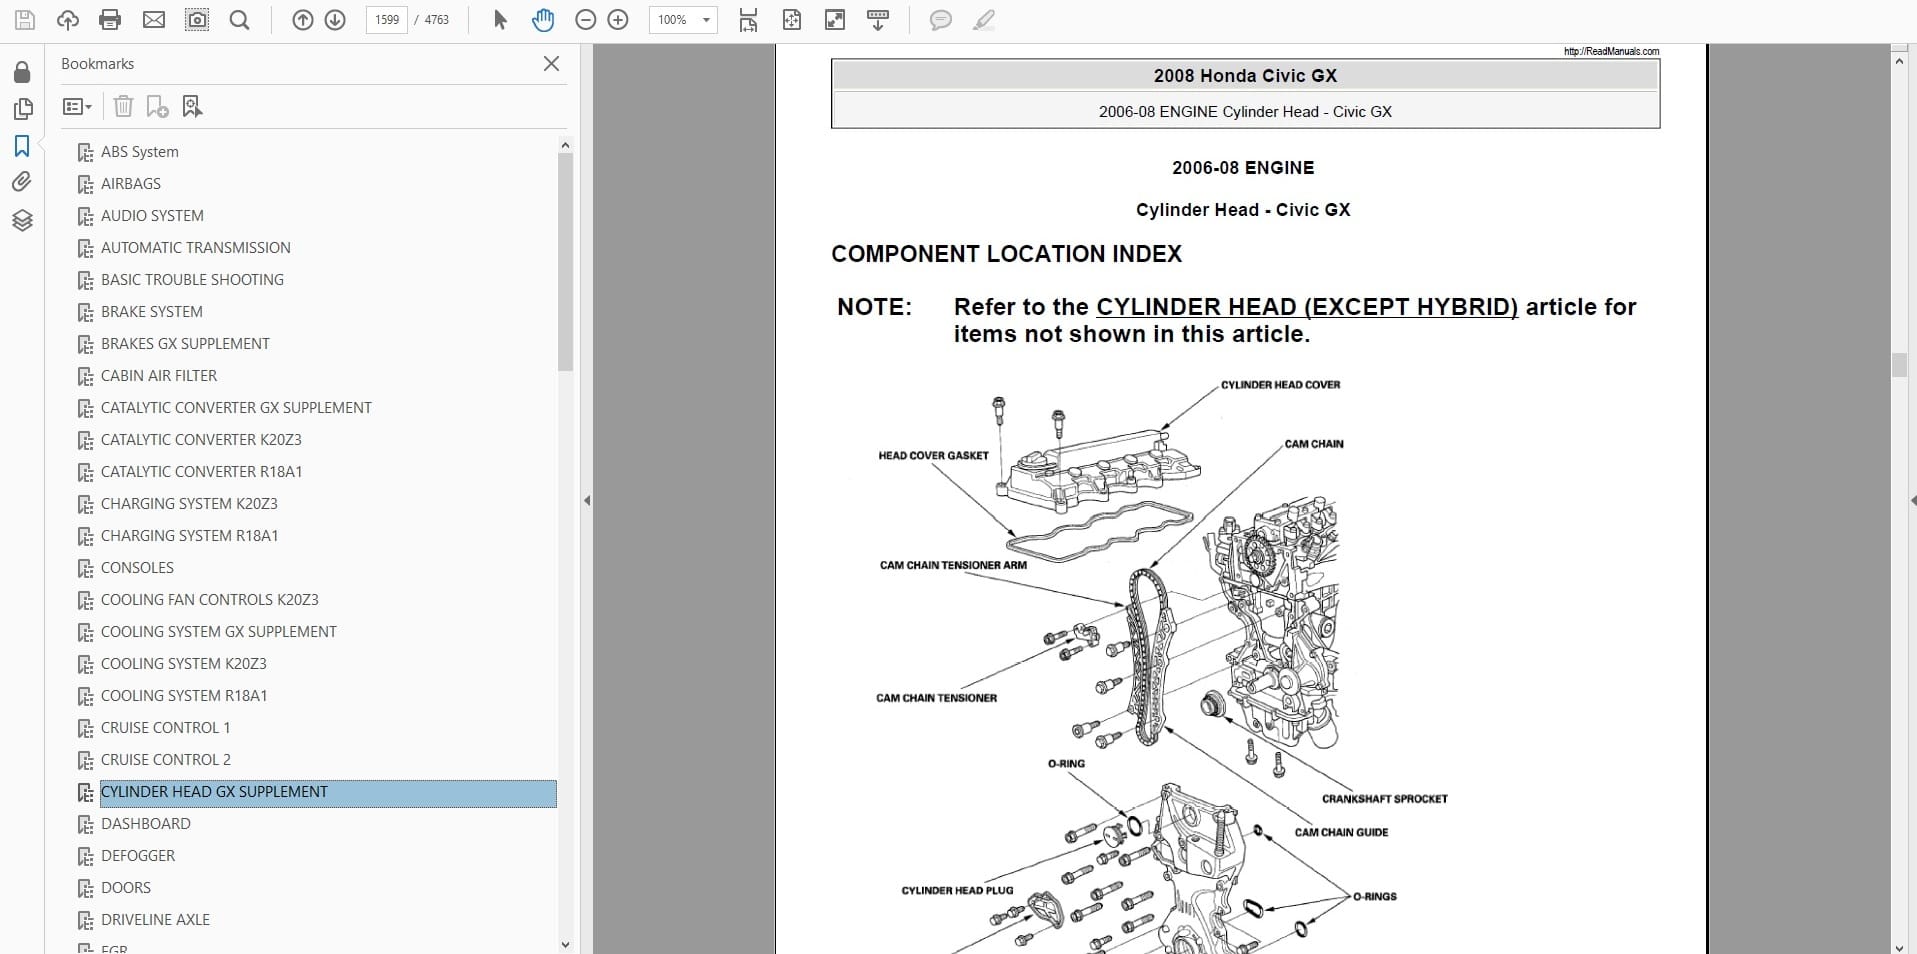Image resolution: width=1917 pixels, height=954 pixels.
Task: Activate the Hand pan tool
Action: [x=543, y=20]
